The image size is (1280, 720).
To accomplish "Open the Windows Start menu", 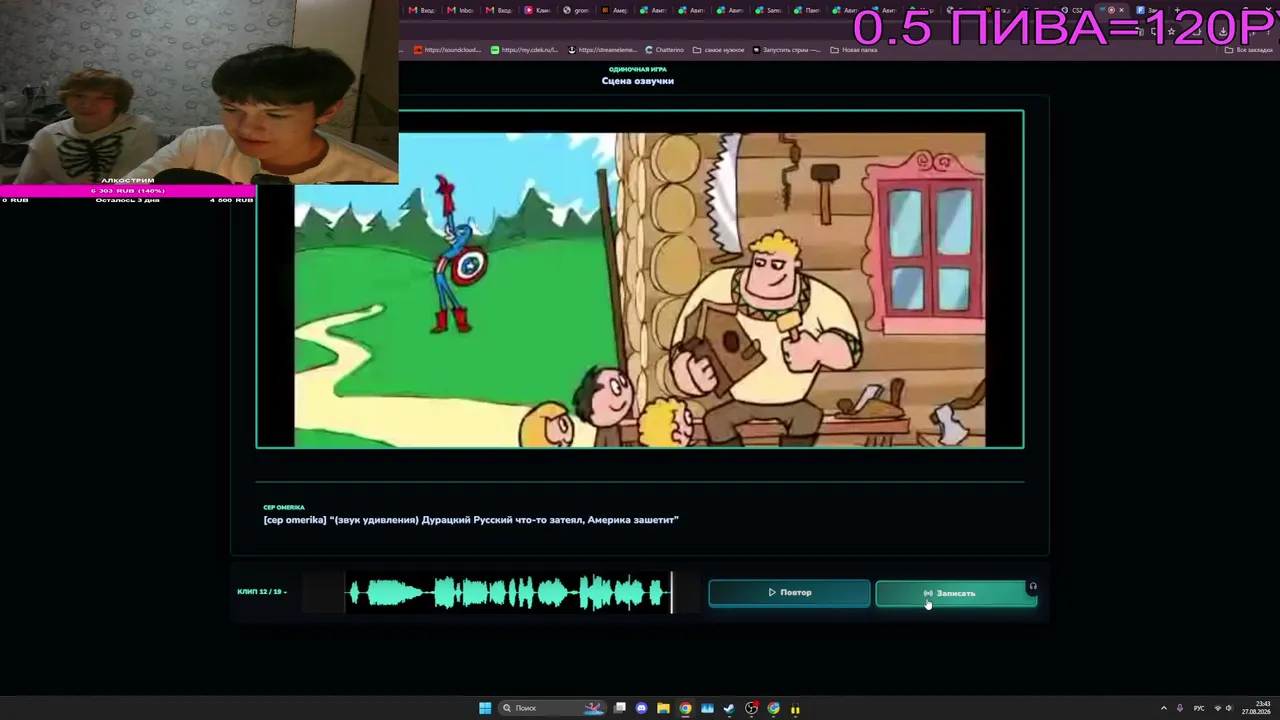I will coord(485,708).
